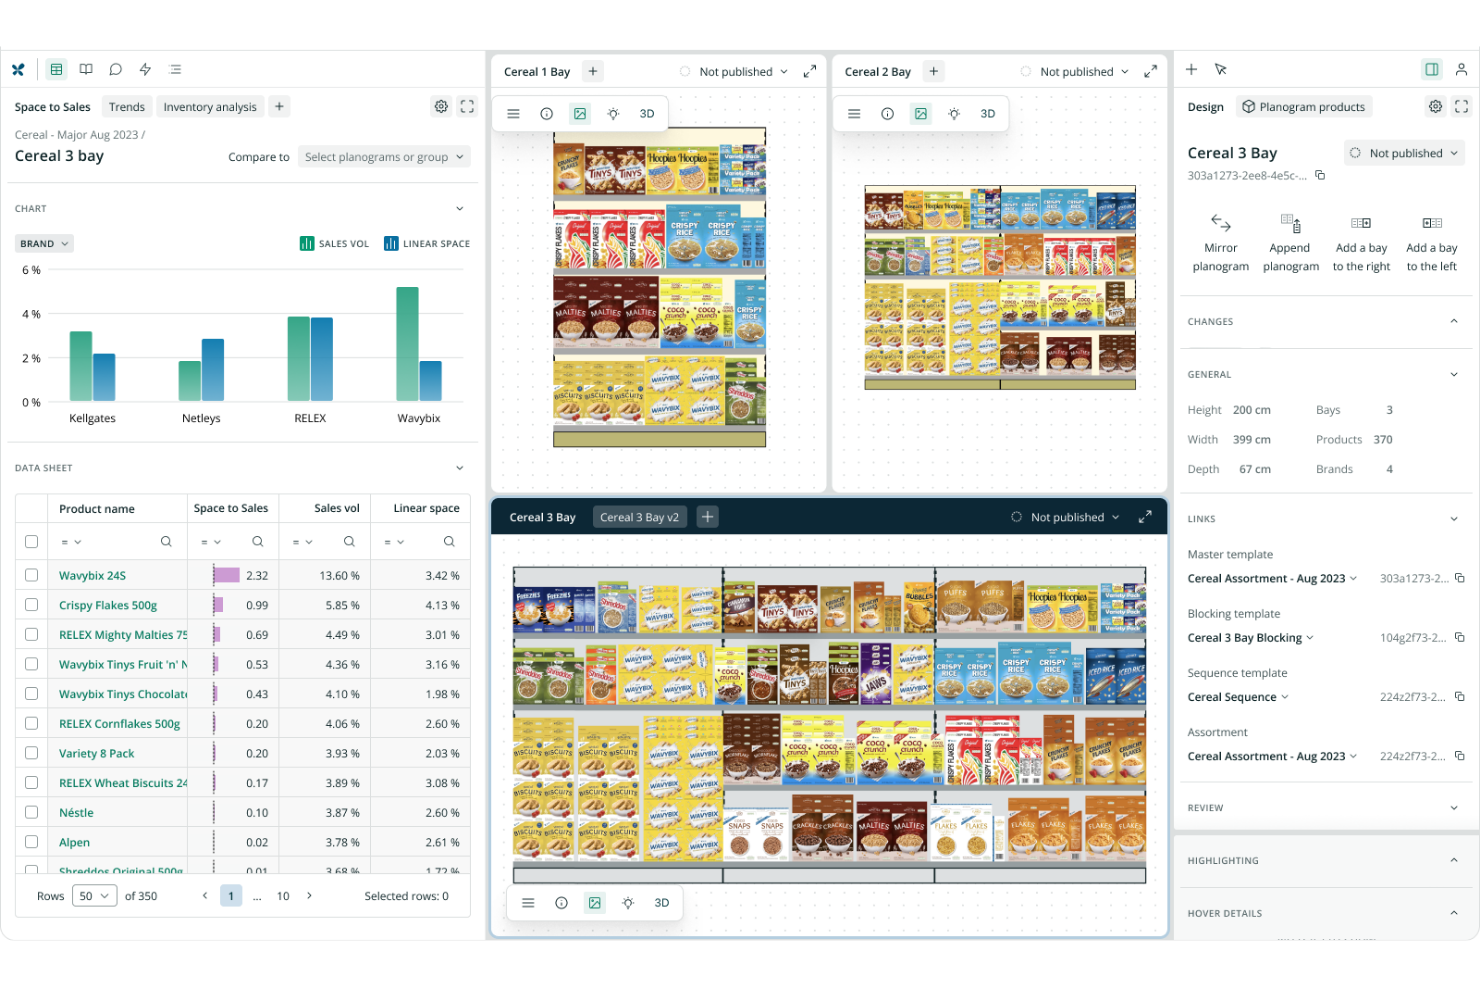Check the row for Wavybix 24S

tap(31, 575)
